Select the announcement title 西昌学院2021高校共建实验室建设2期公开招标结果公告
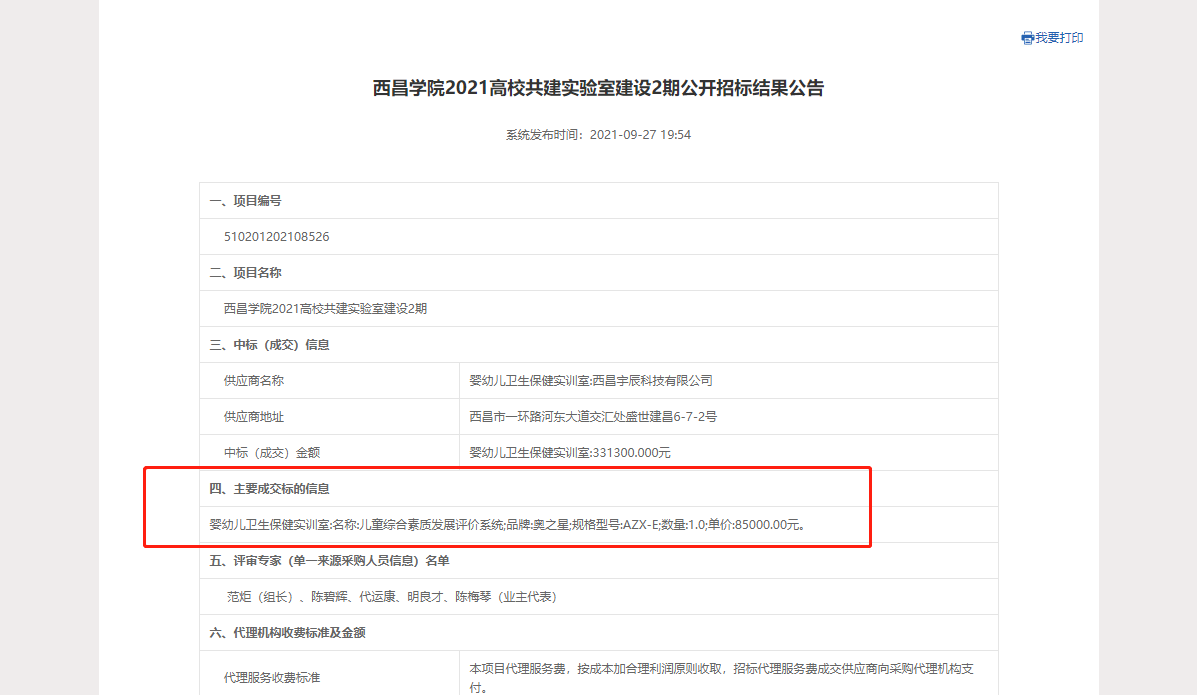1197x695 pixels. coord(598,88)
